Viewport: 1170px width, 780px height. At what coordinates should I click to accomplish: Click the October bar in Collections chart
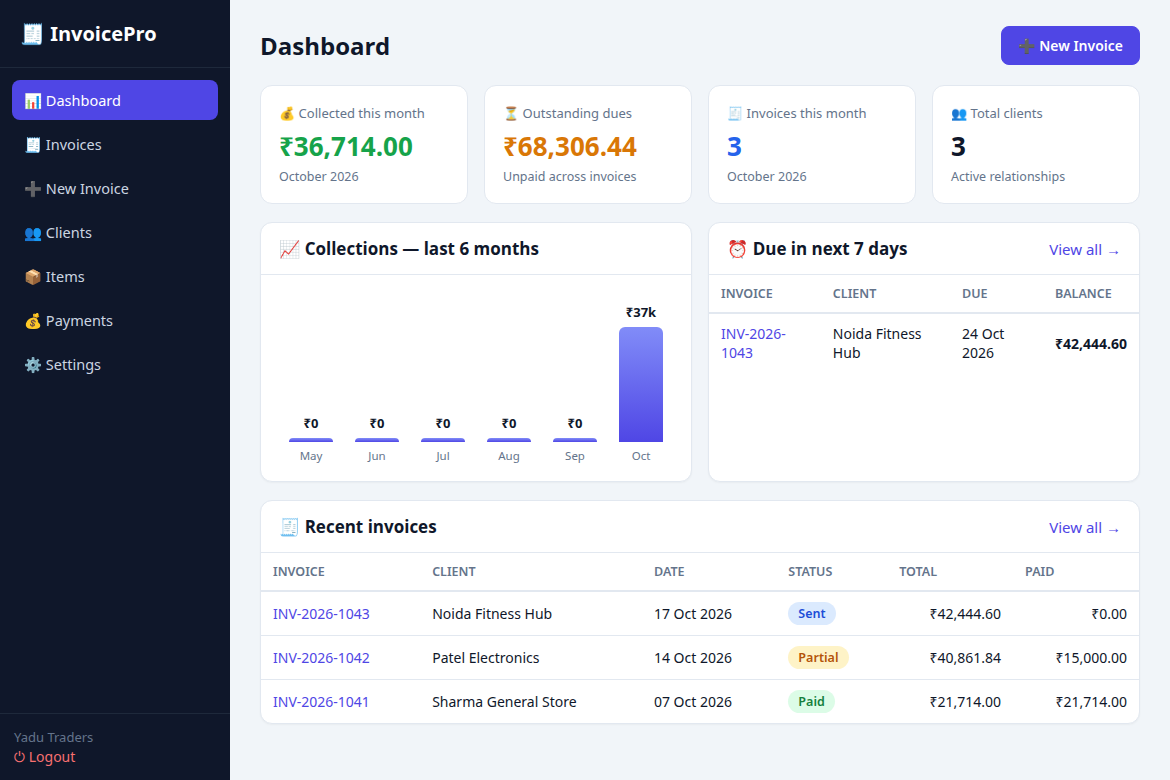point(641,384)
